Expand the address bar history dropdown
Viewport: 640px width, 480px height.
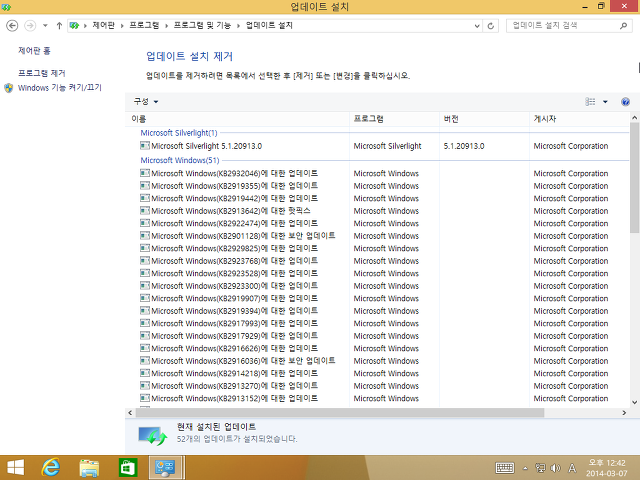tap(477, 26)
